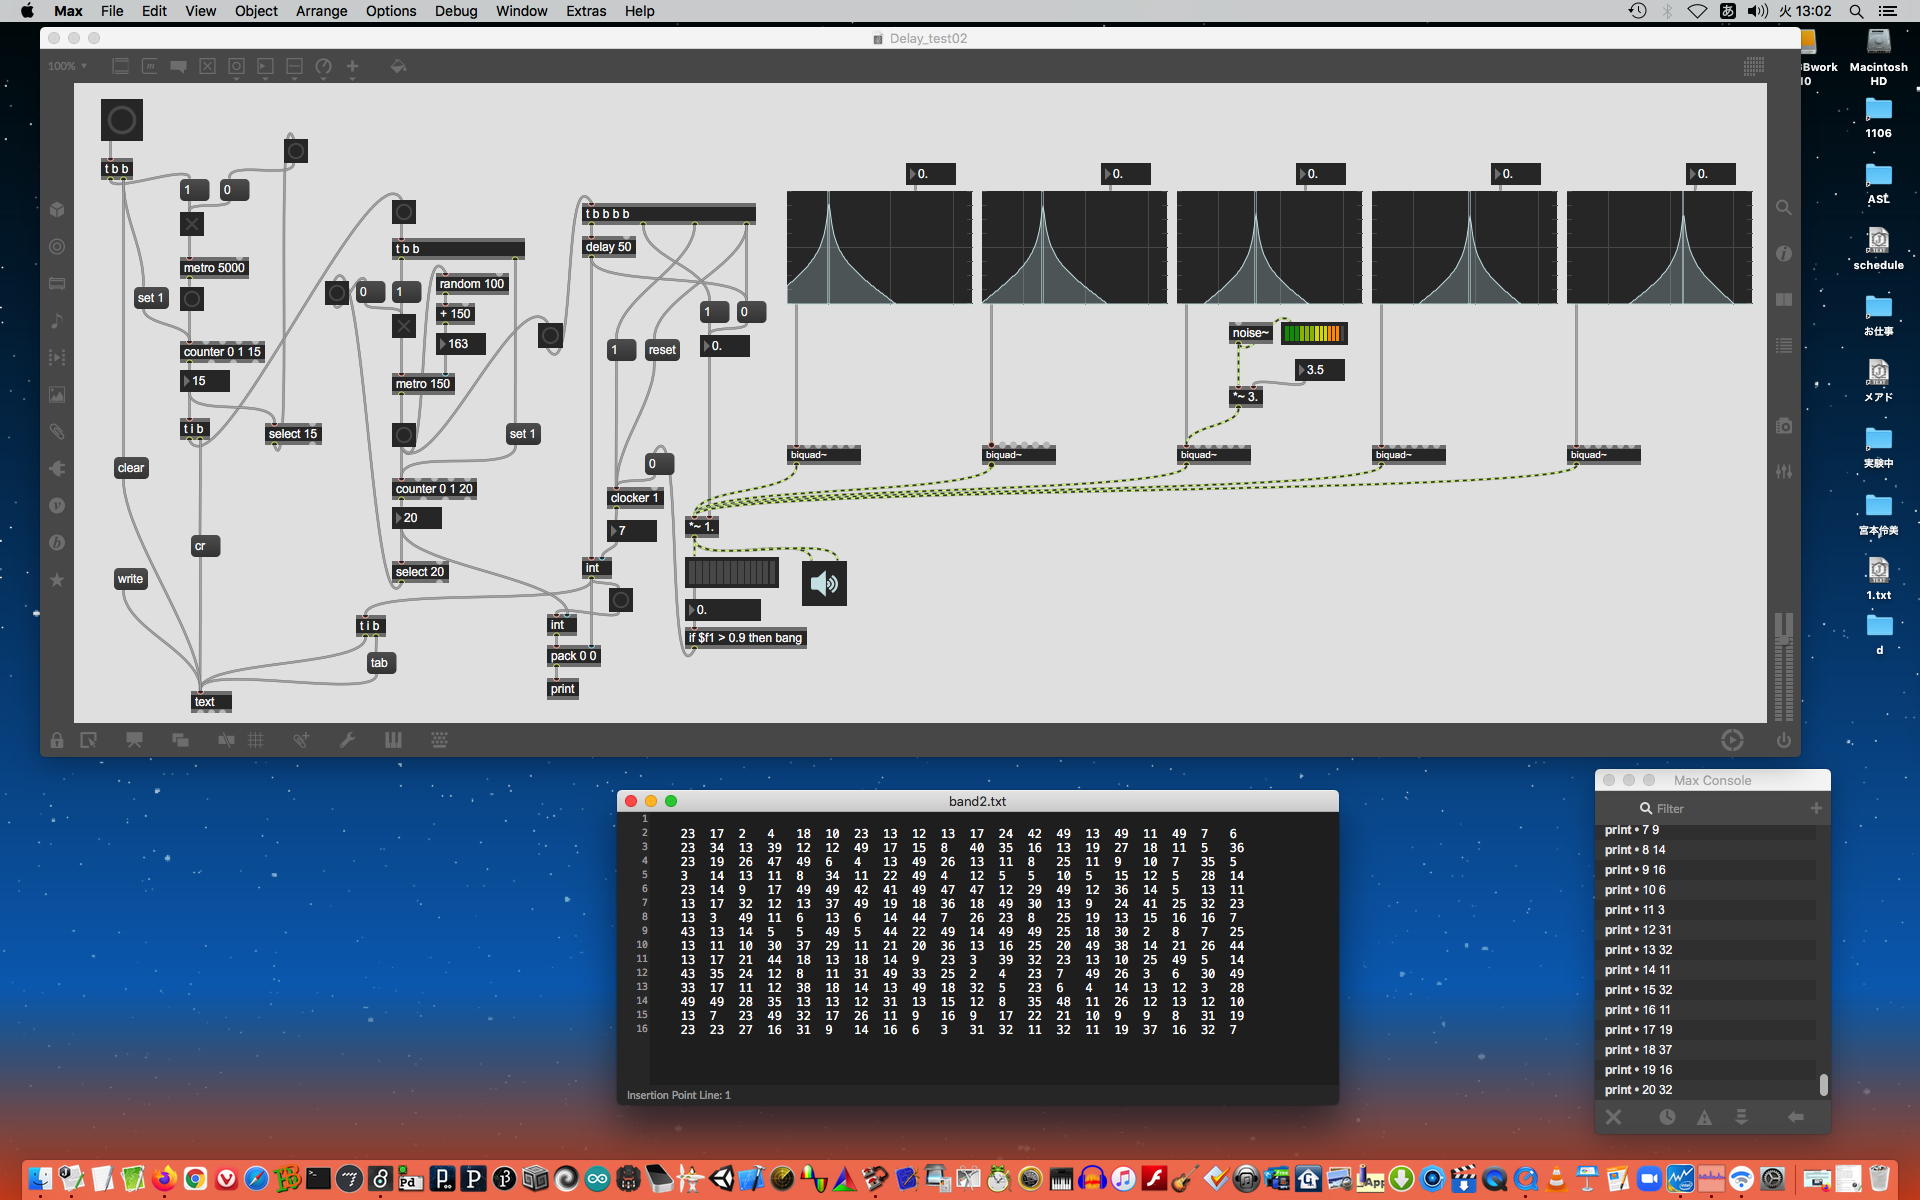Viewport: 1920px width, 1200px height.
Task: Click the horizontal gain slider below *~ 1.
Action: coord(731,572)
